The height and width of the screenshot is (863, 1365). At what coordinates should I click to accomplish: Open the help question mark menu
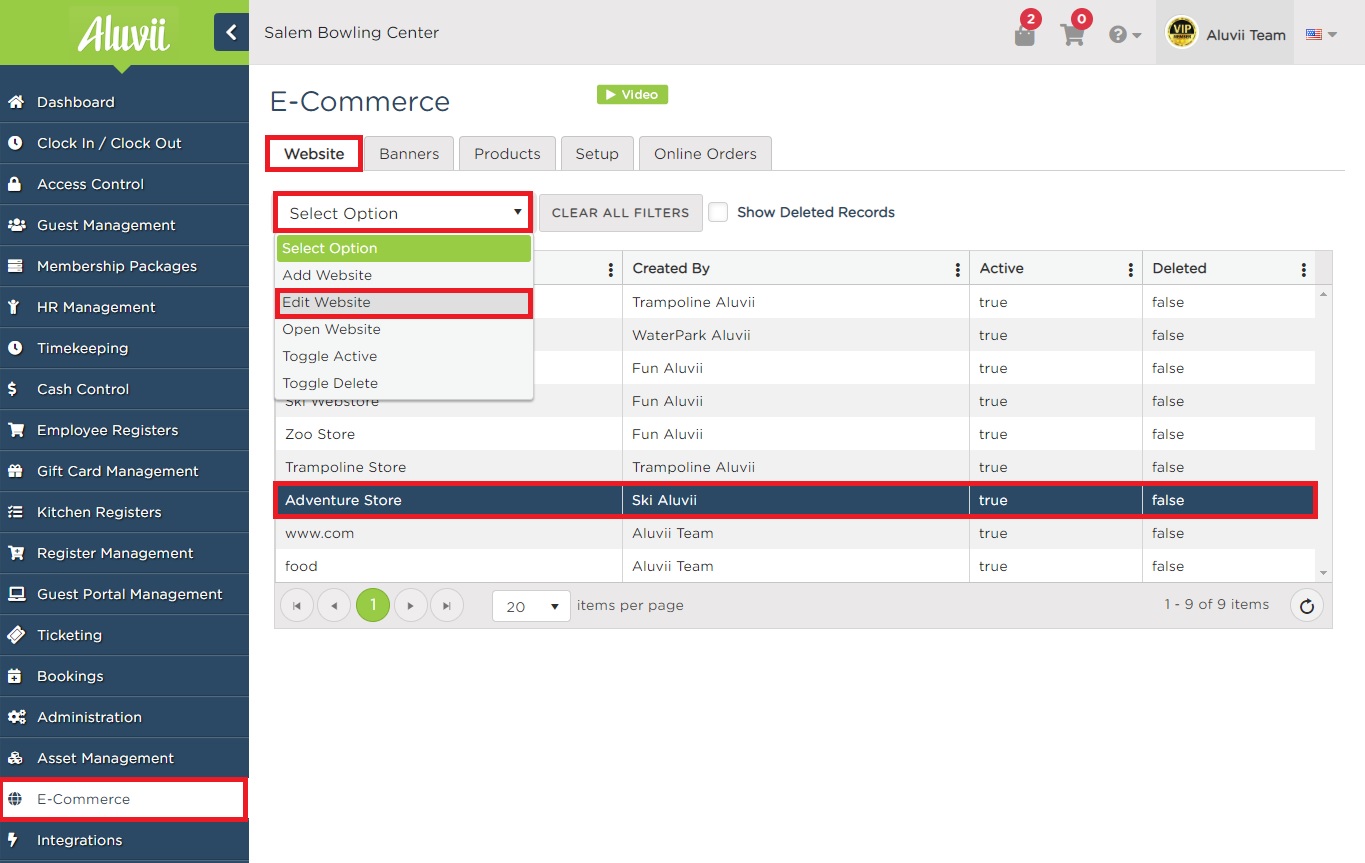(x=1125, y=35)
